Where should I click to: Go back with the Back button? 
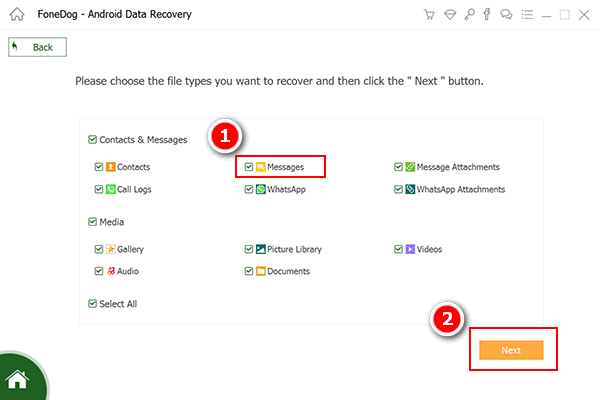tap(37, 47)
